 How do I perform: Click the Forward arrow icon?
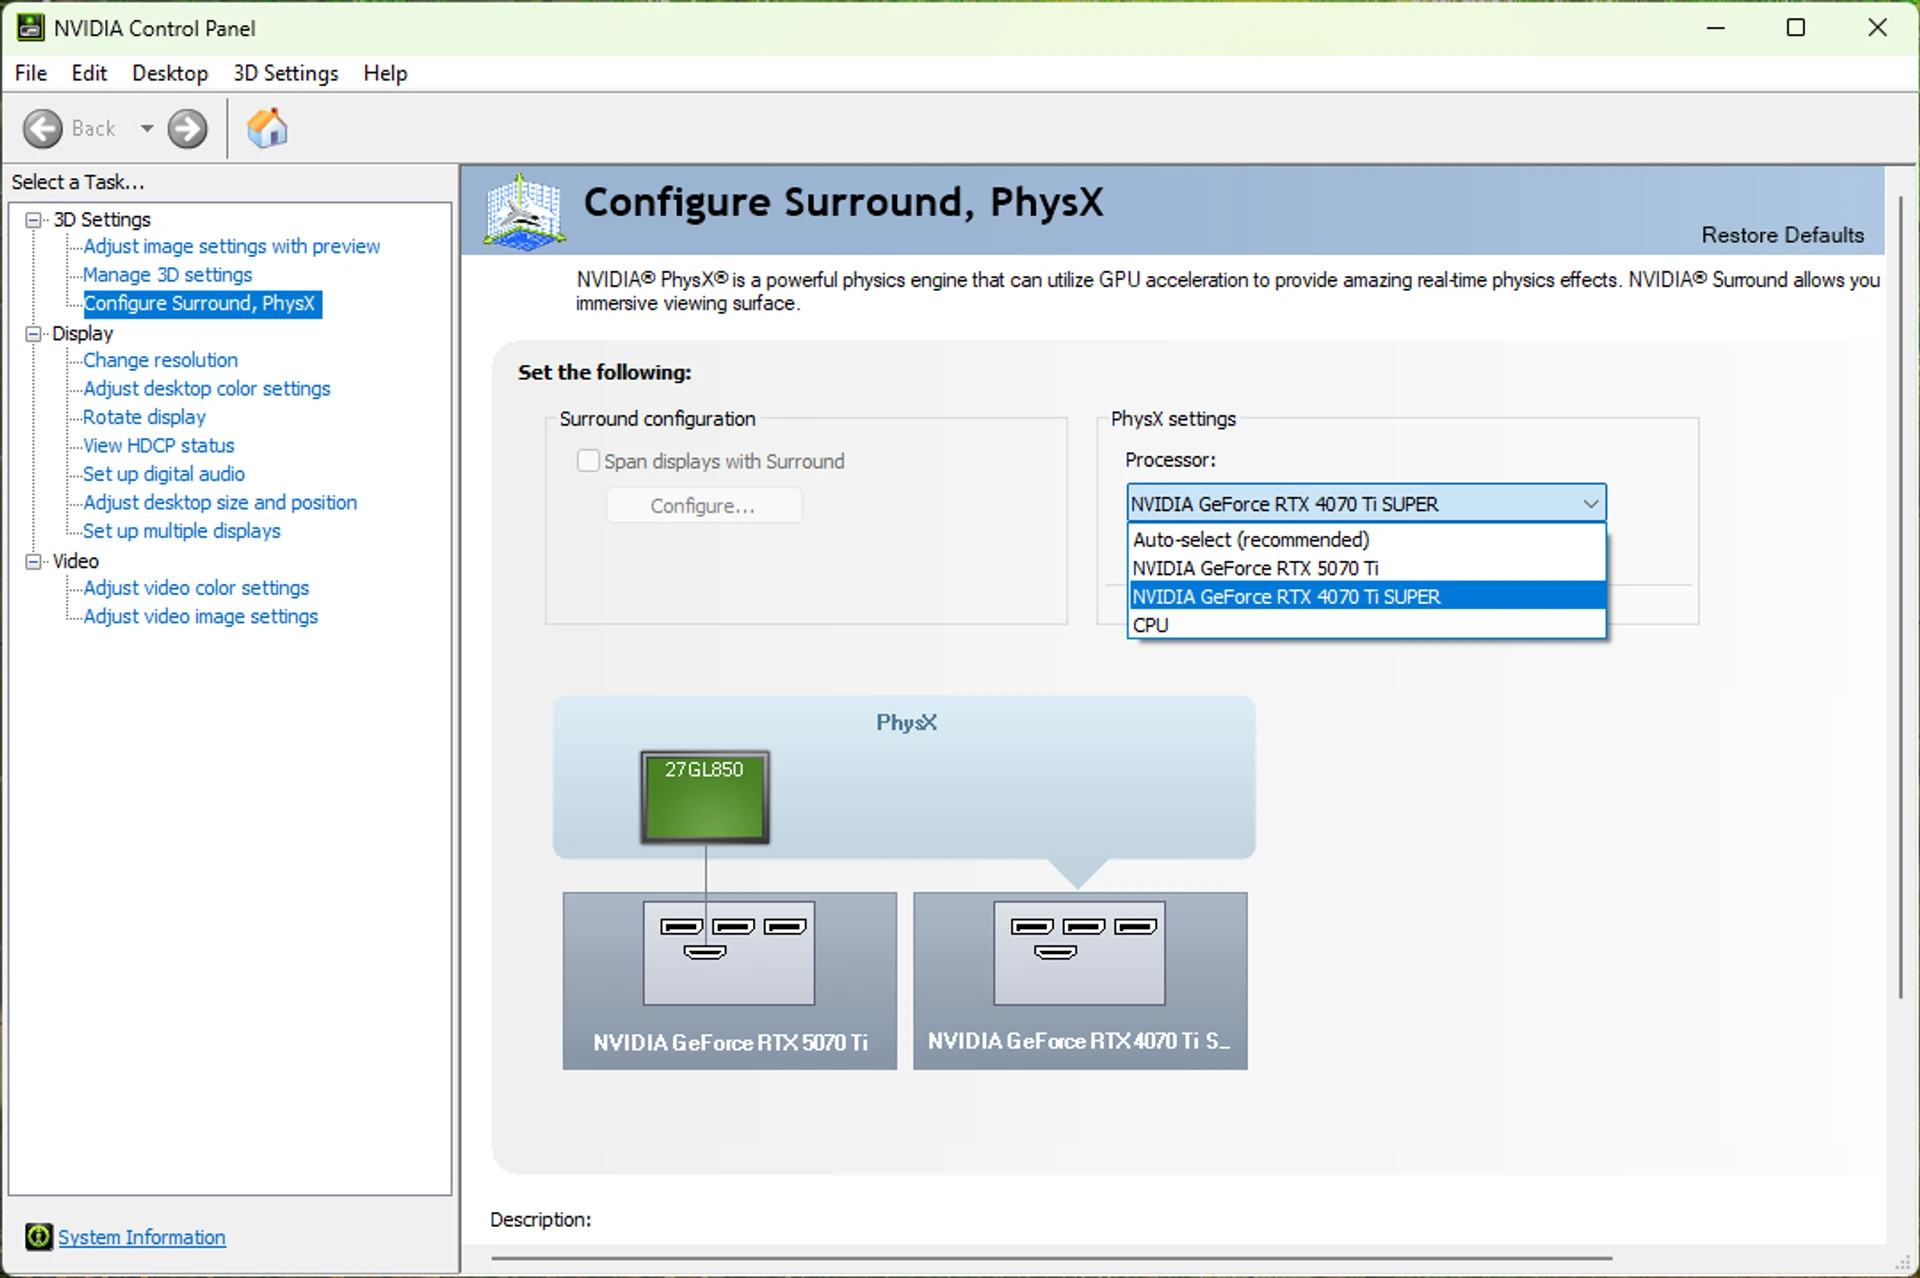pos(187,129)
